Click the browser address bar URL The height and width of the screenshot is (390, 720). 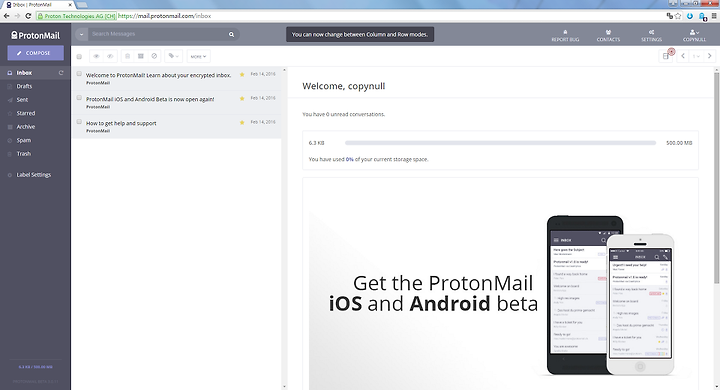click(x=165, y=16)
